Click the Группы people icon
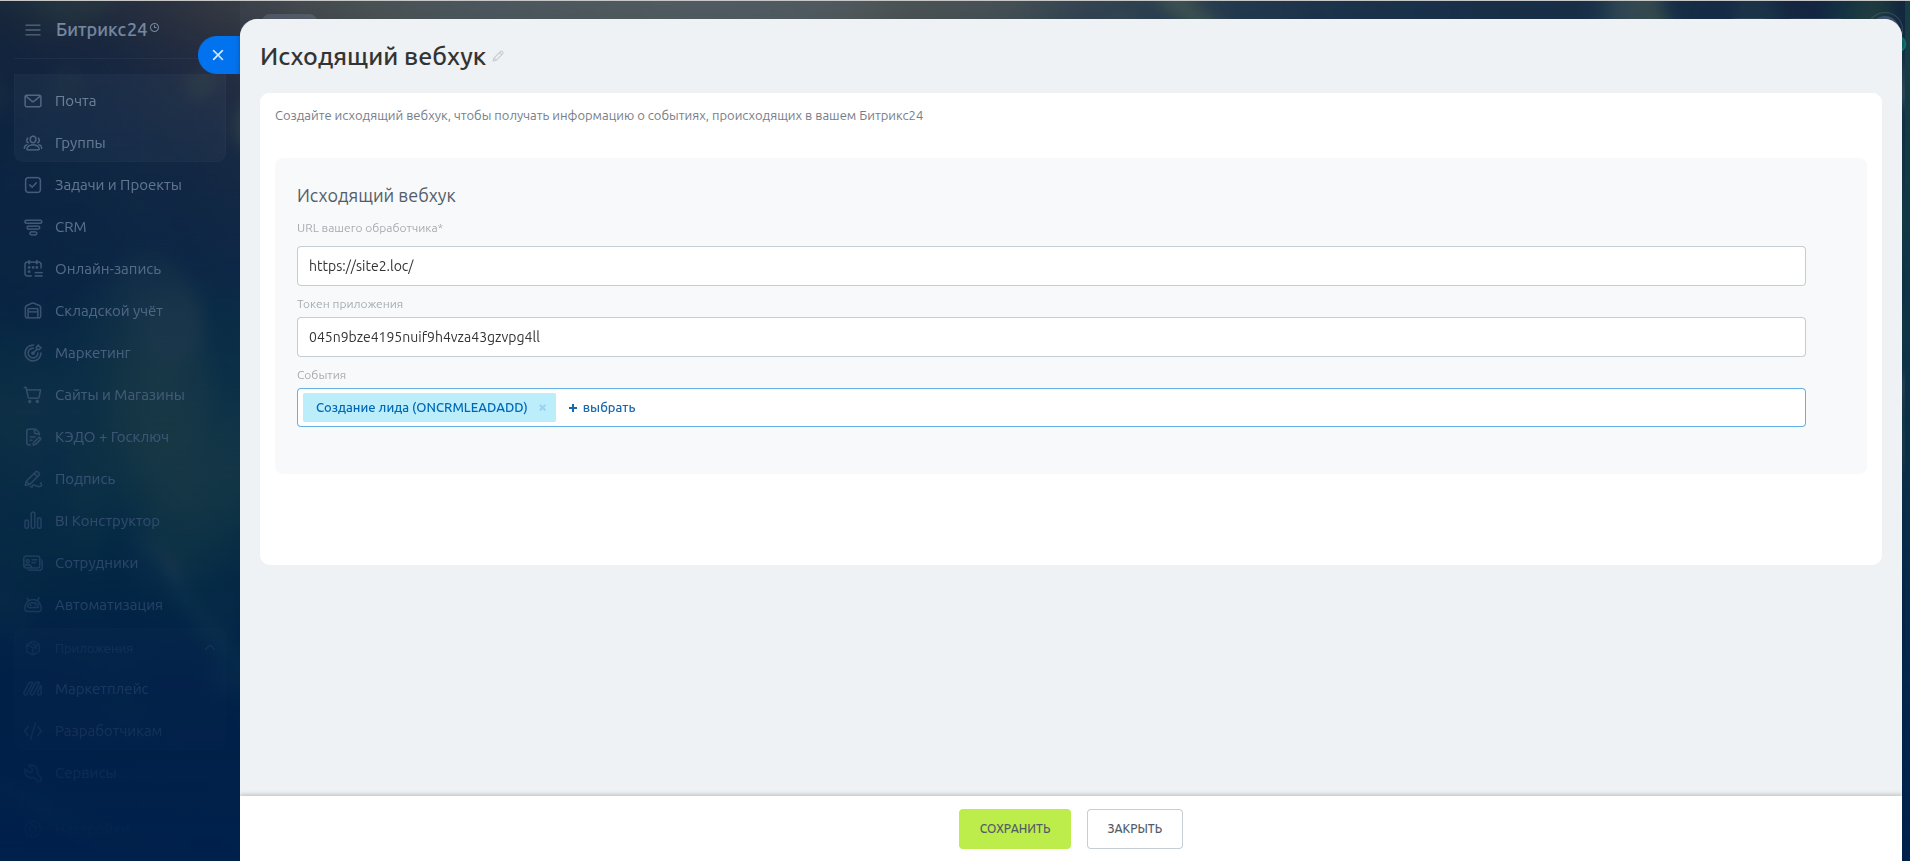The width and height of the screenshot is (1910, 861). pos(33,143)
